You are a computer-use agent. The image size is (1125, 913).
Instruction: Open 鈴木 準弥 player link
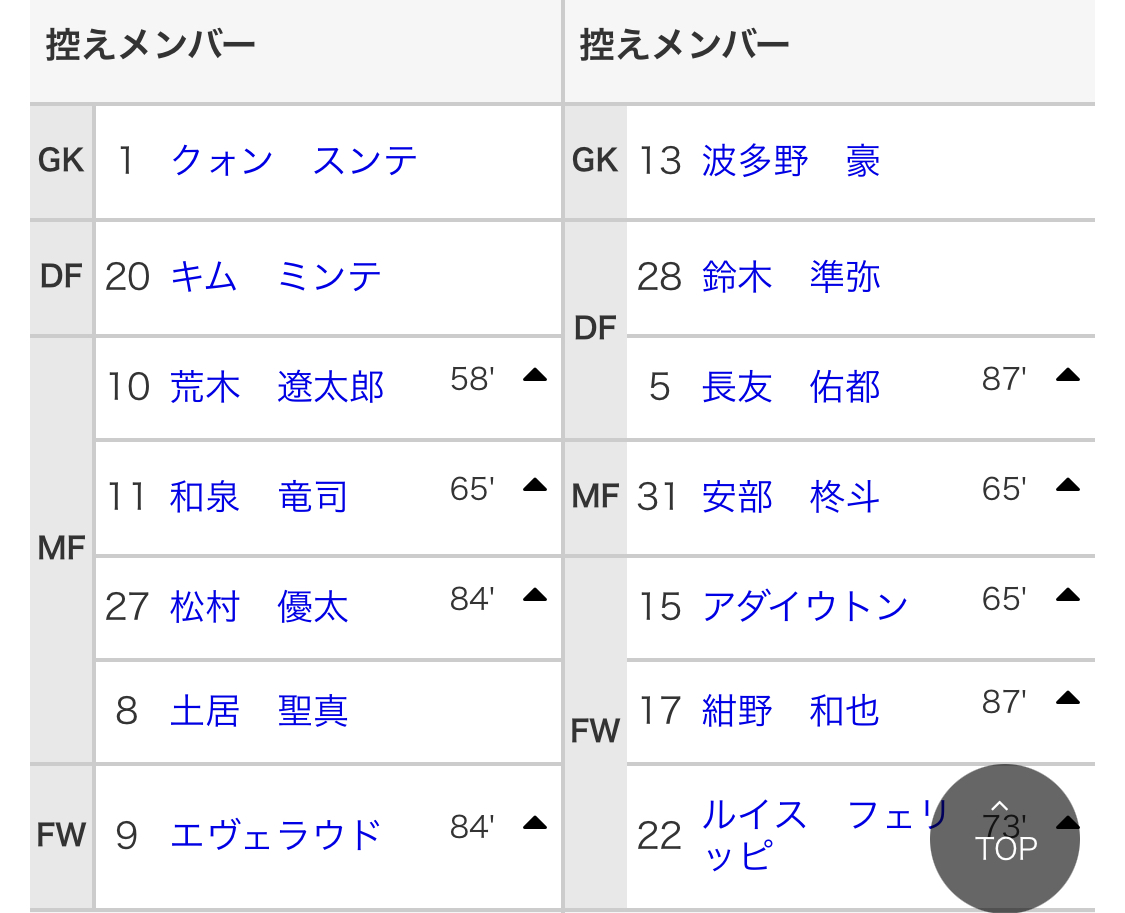coord(790,276)
